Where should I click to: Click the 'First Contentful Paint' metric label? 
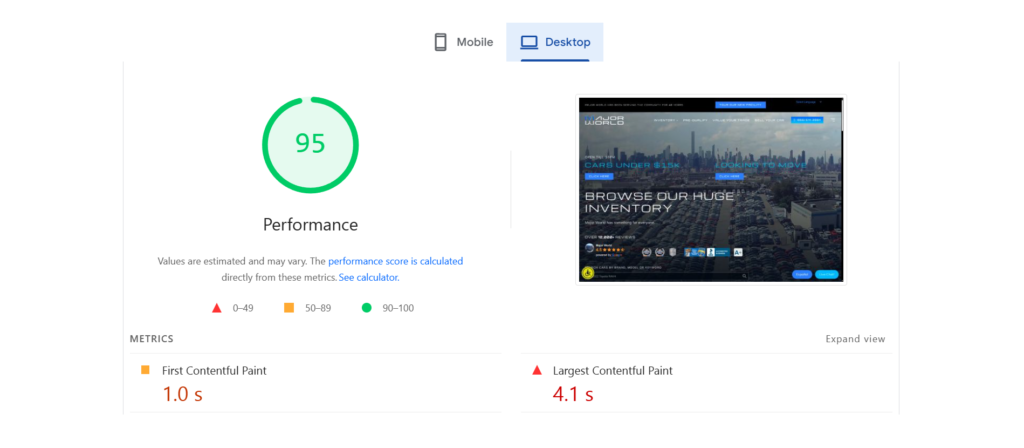click(214, 370)
